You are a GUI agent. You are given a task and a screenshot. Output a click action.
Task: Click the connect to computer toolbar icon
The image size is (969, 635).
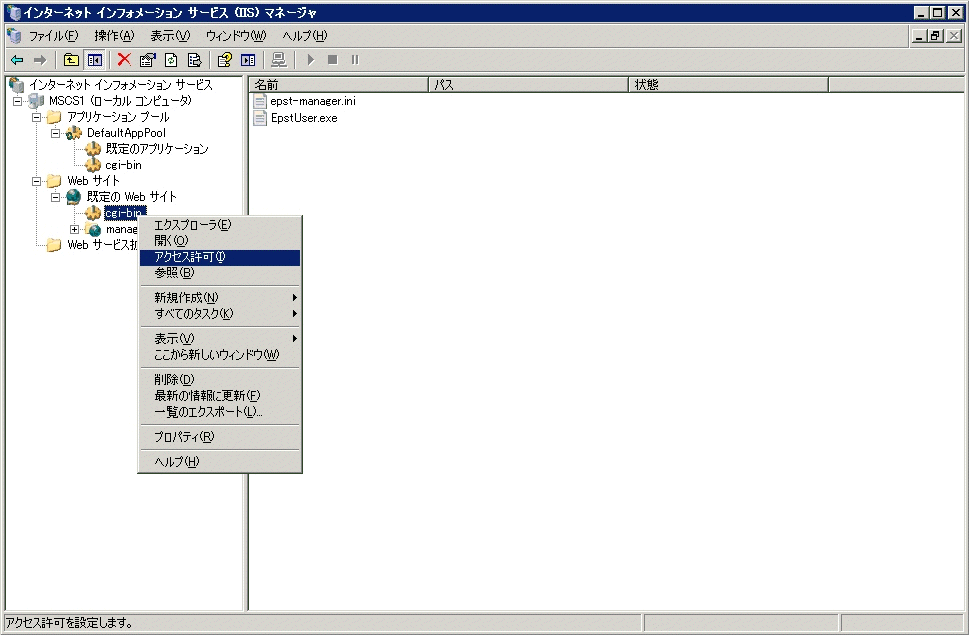tap(279, 60)
